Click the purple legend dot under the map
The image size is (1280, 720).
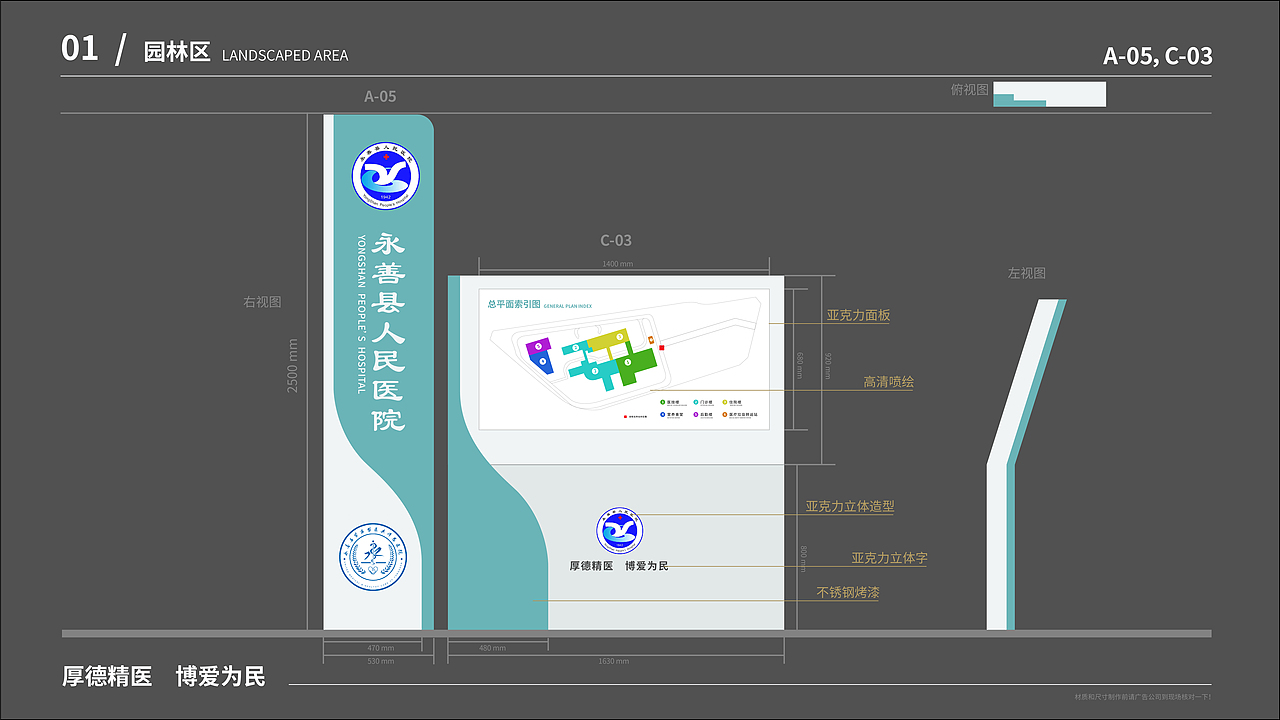(696, 414)
